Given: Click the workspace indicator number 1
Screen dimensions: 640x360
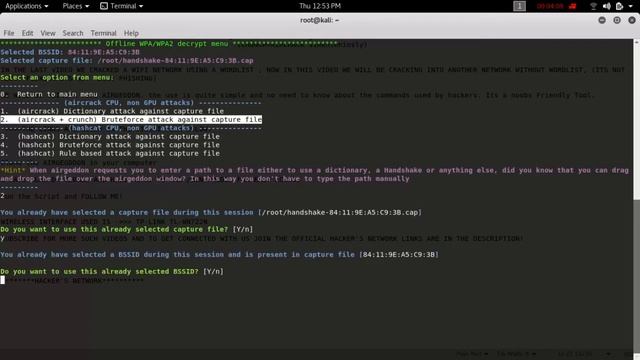Looking at the screenshot, I should pos(519,6).
